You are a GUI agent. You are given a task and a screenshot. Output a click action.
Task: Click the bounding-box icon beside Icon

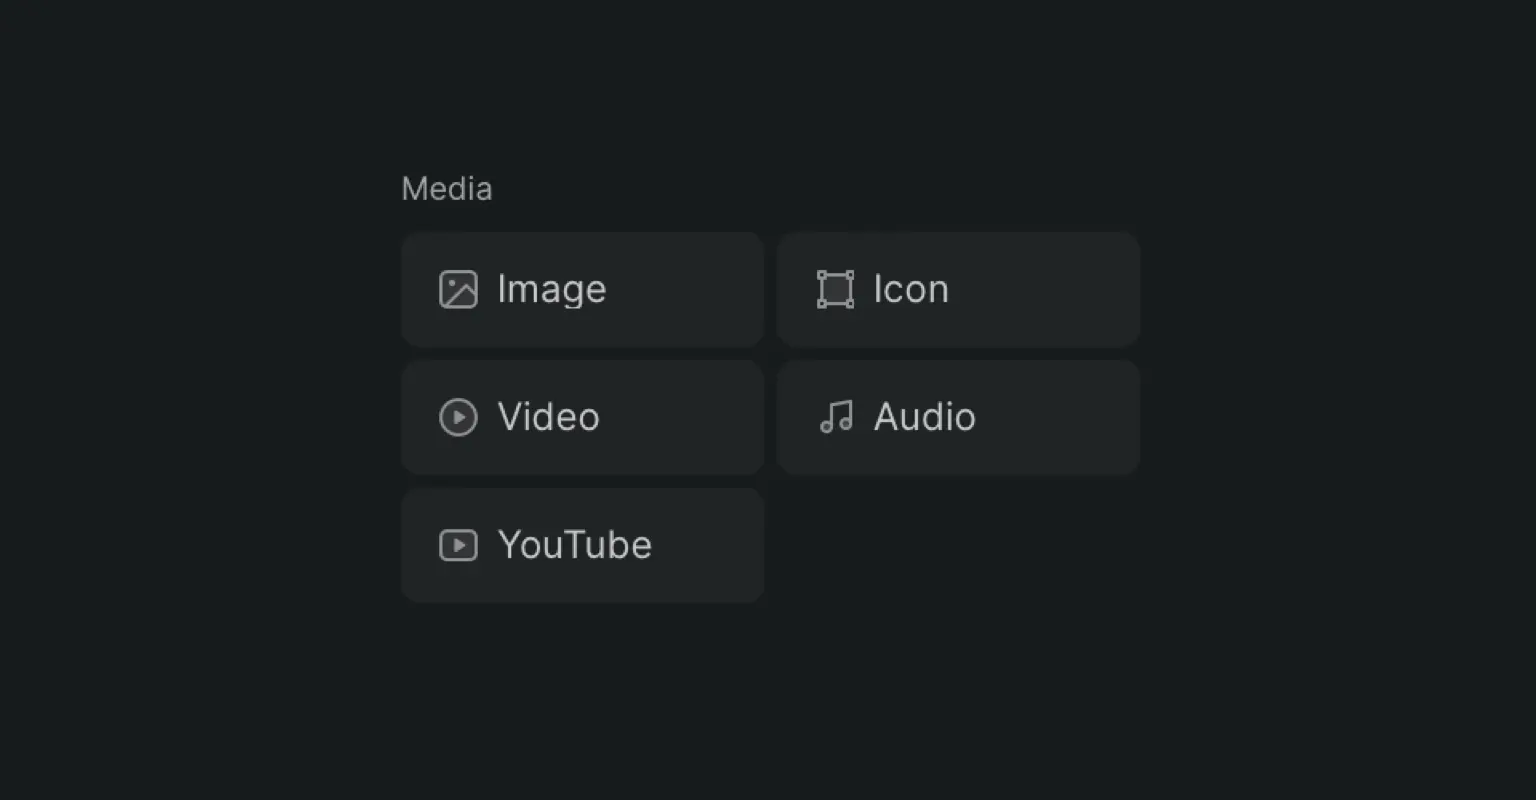835,290
